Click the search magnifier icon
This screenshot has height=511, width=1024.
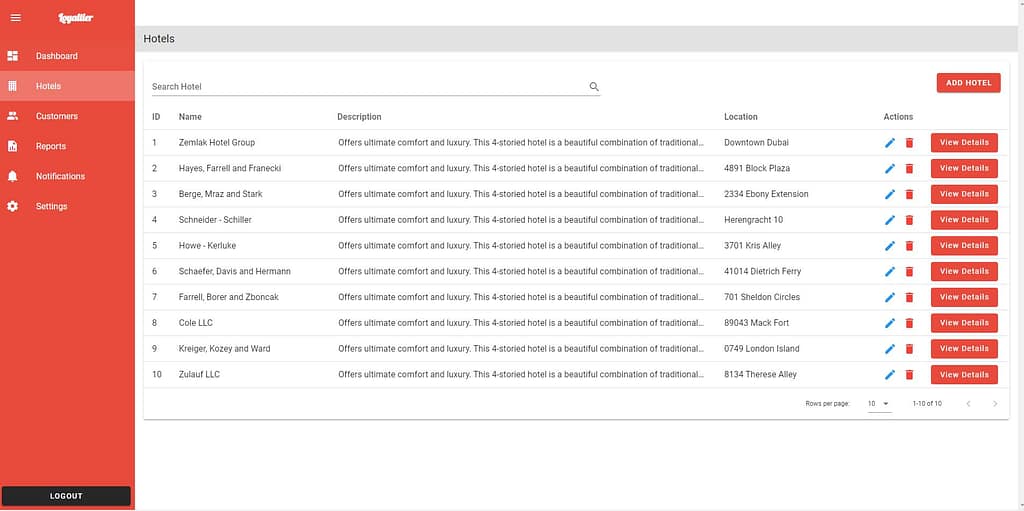pyautogui.click(x=594, y=87)
